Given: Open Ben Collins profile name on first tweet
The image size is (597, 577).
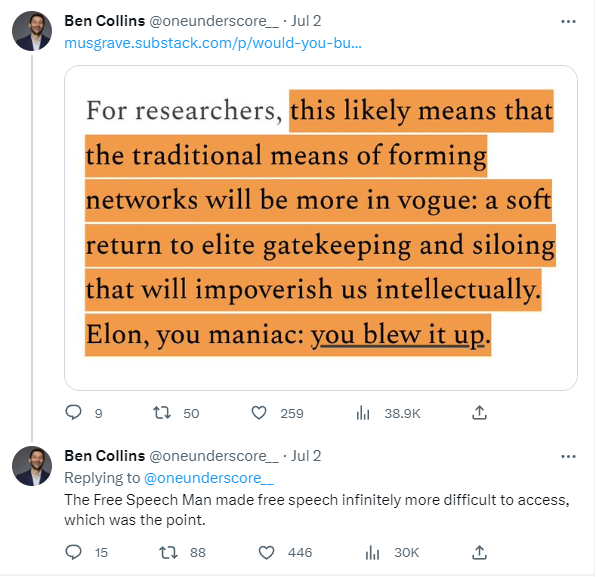Looking at the screenshot, I should tap(105, 21).
